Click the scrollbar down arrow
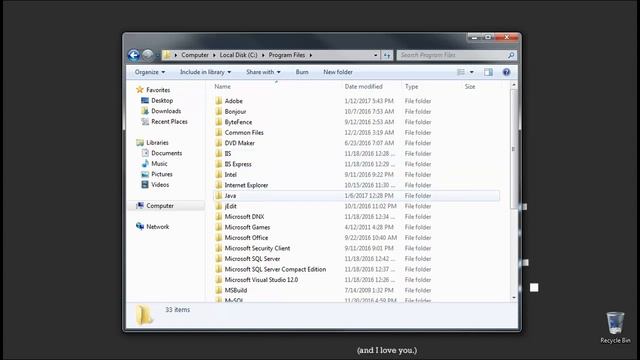This screenshot has height=360, width=640. tap(514, 298)
